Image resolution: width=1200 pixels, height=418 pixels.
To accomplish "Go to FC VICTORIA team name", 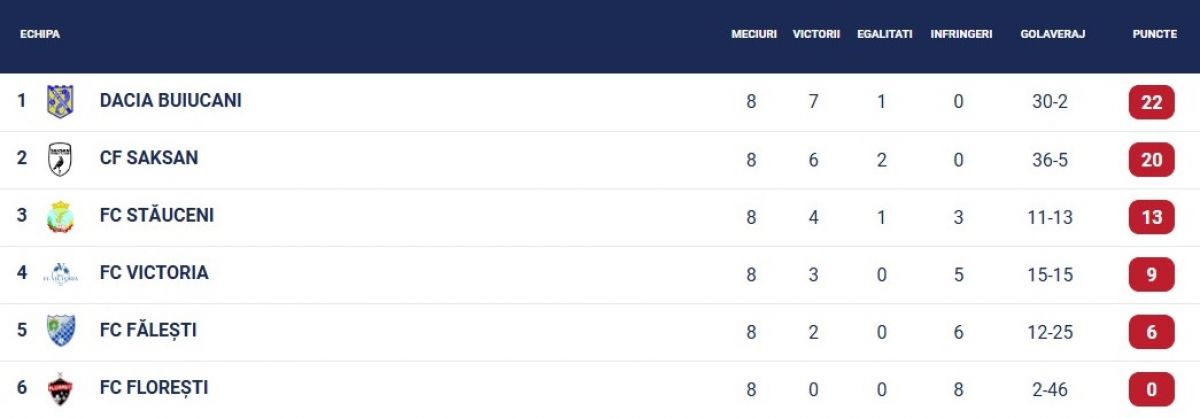I will click(154, 273).
